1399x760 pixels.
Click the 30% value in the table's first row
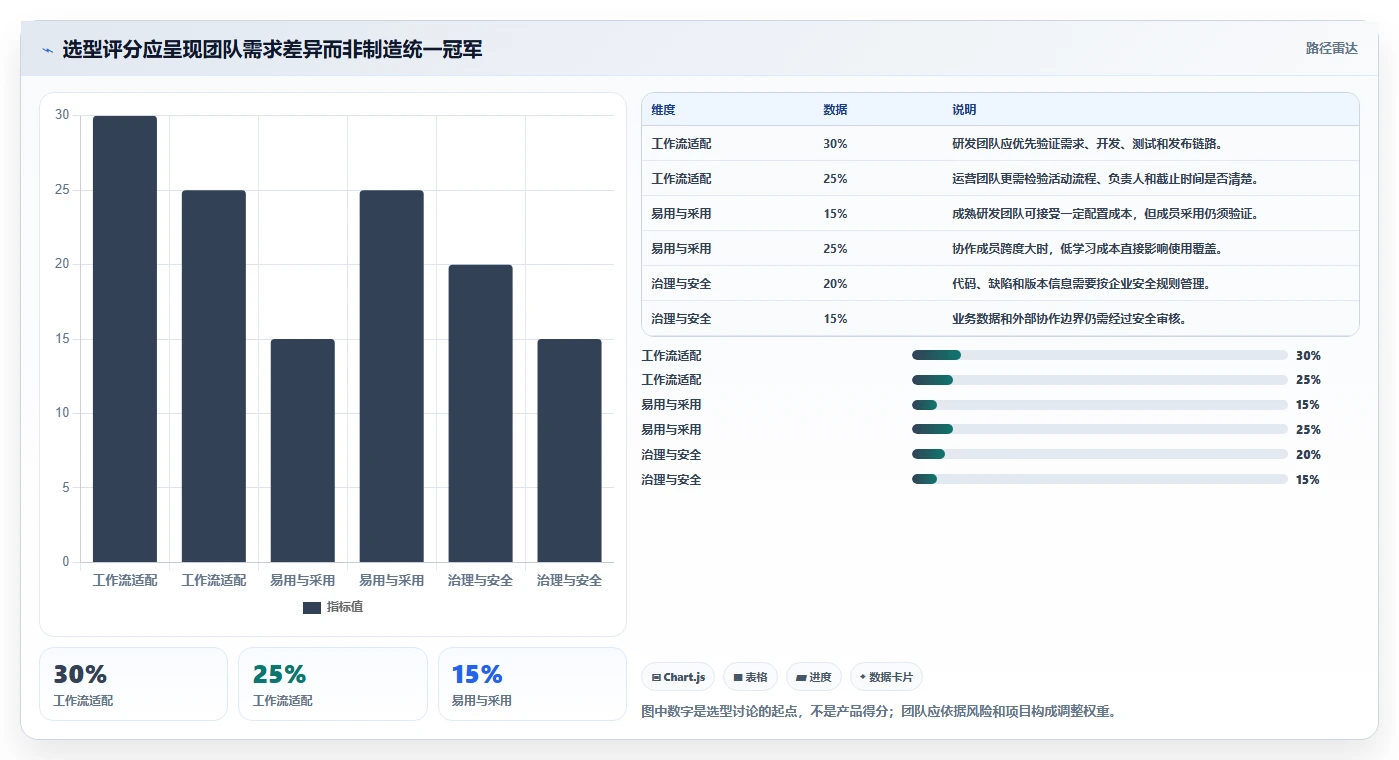(835, 144)
